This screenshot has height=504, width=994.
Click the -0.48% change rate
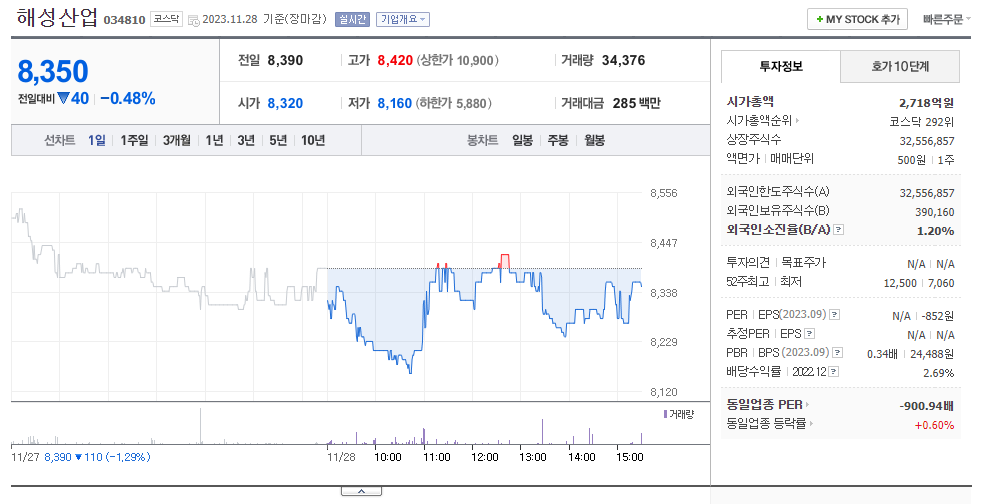pos(127,98)
